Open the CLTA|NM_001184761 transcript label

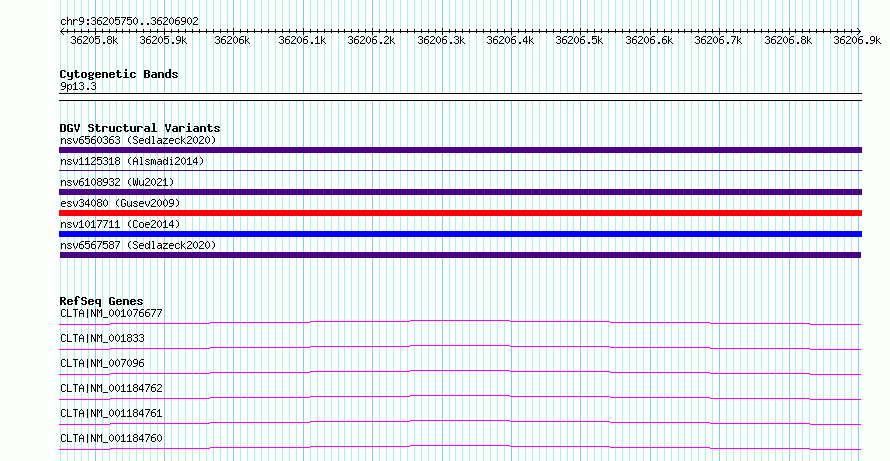(111, 413)
